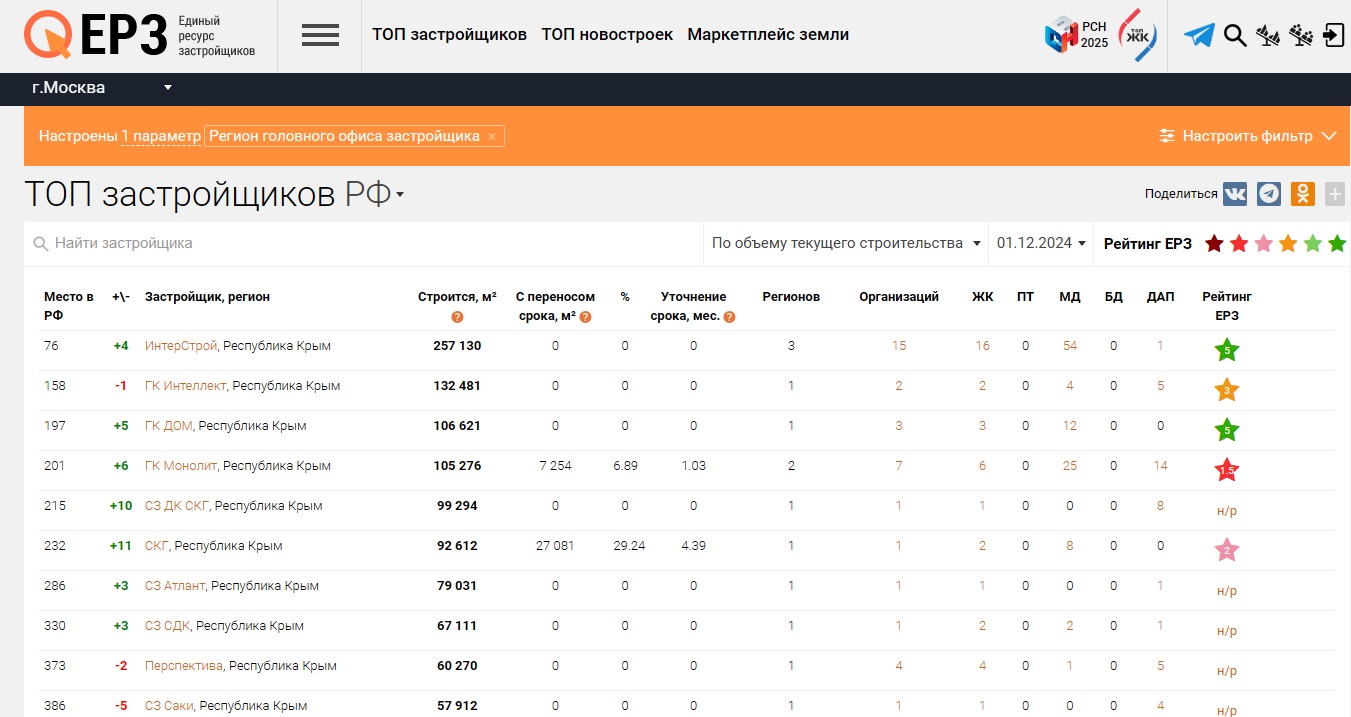Open Перспектива developer link

(184, 666)
